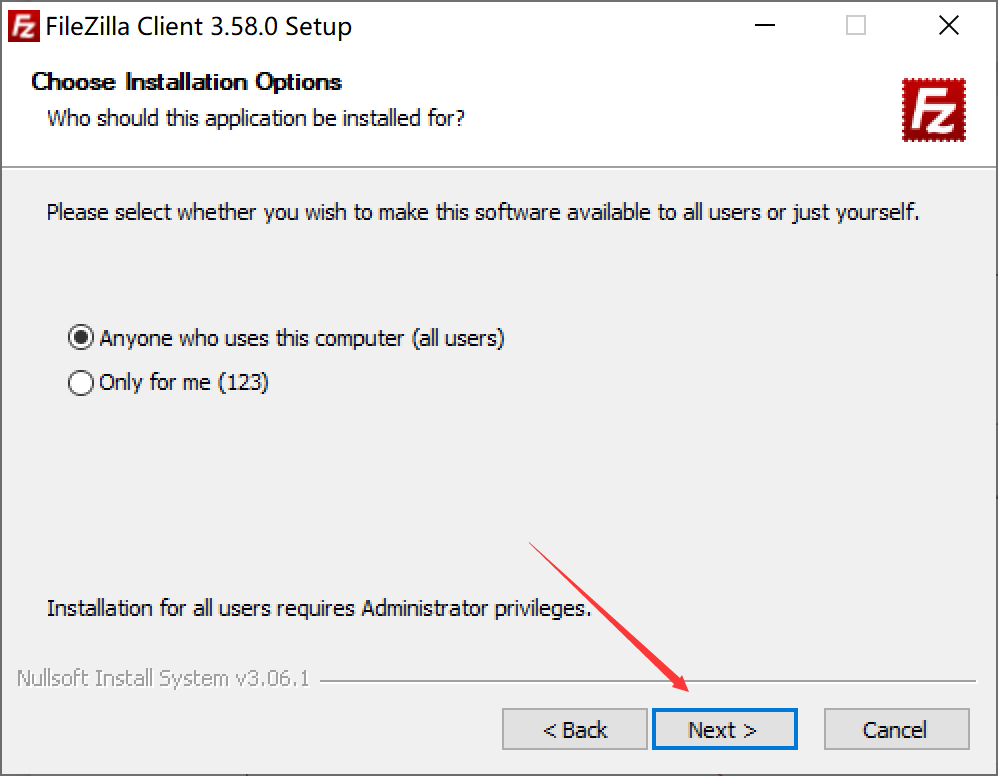This screenshot has height=776, width=998.
Task: Click the Administrator privileges note text
Action: pyautogui.click(x=319, y=609)
